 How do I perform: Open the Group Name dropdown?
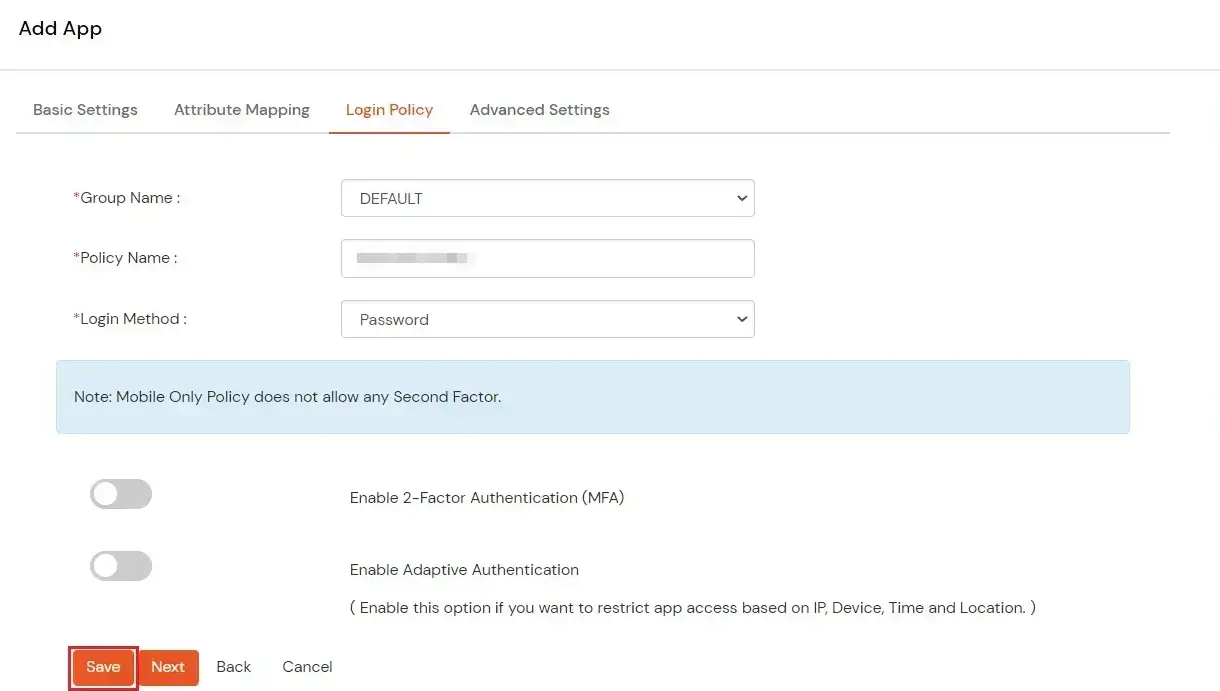point(547,198)
